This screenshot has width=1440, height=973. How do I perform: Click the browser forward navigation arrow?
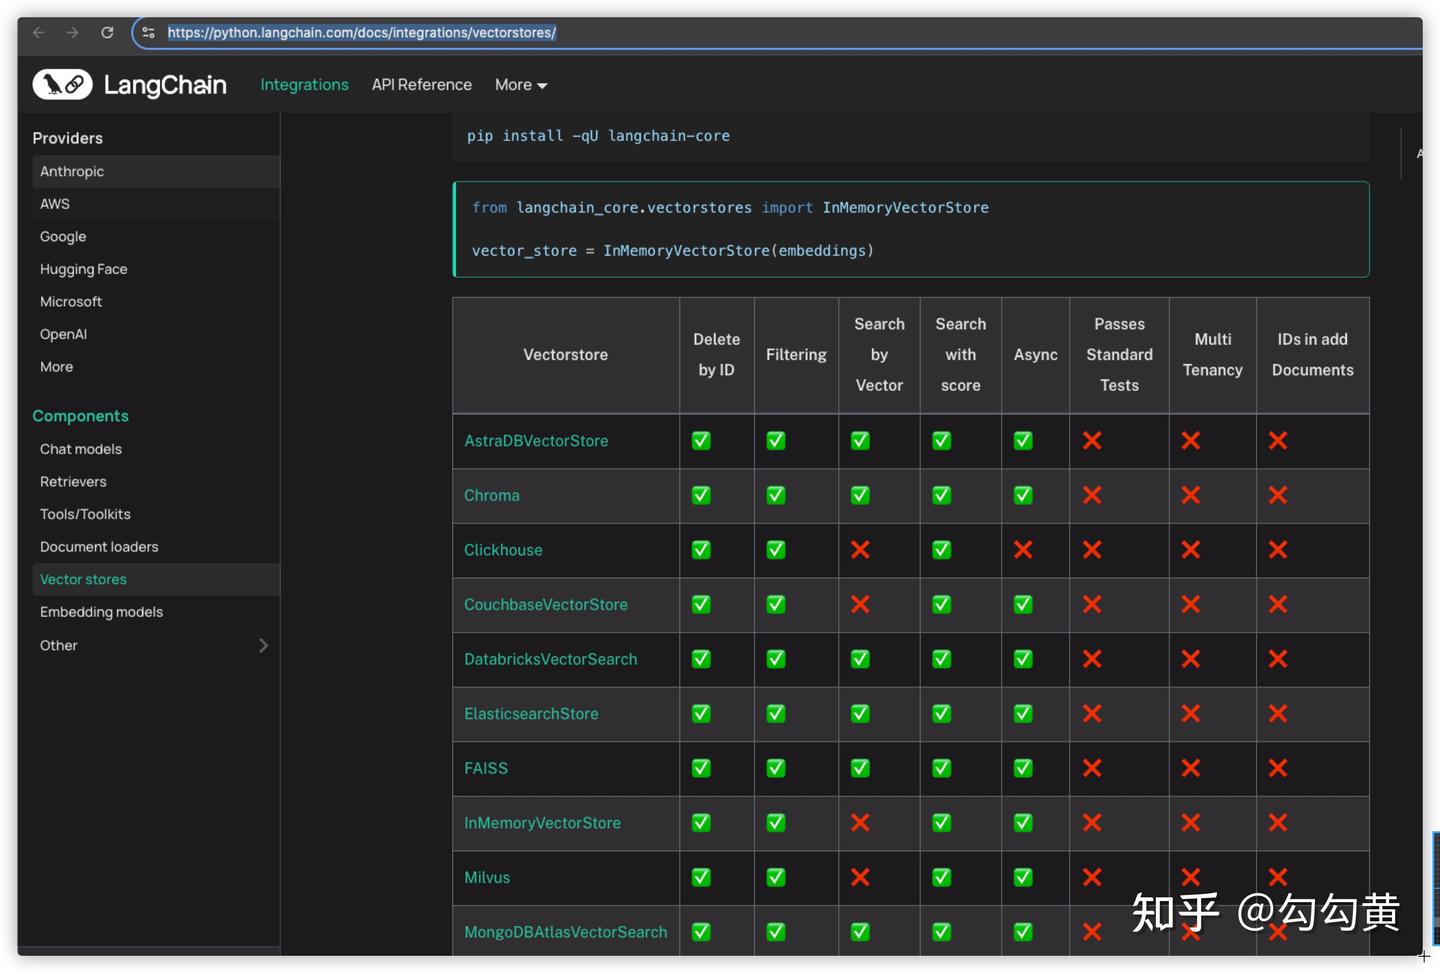click(72, 32)
